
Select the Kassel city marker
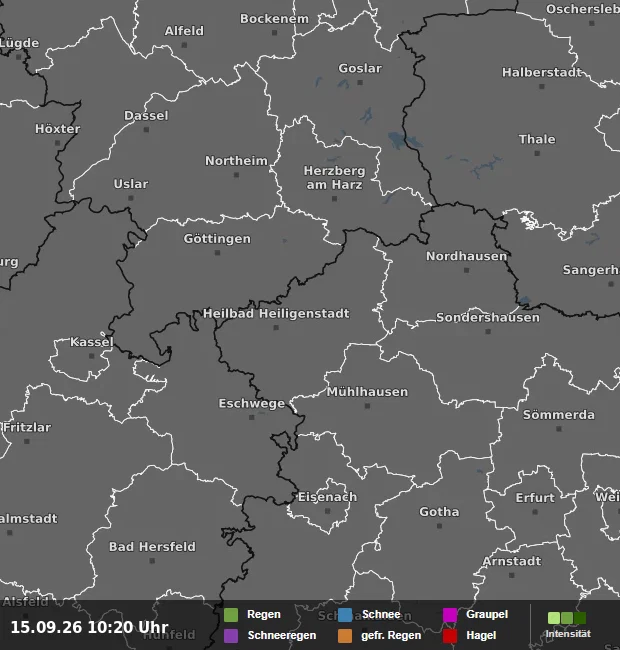pyautogui.click(x=92, y=356)
